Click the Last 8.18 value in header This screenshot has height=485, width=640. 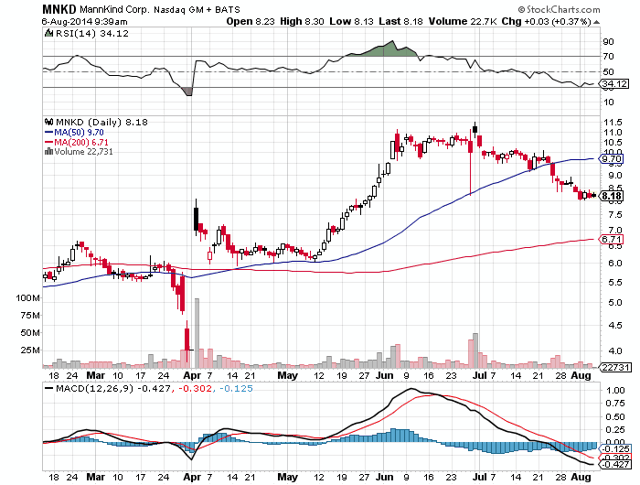tap(400, 21)
